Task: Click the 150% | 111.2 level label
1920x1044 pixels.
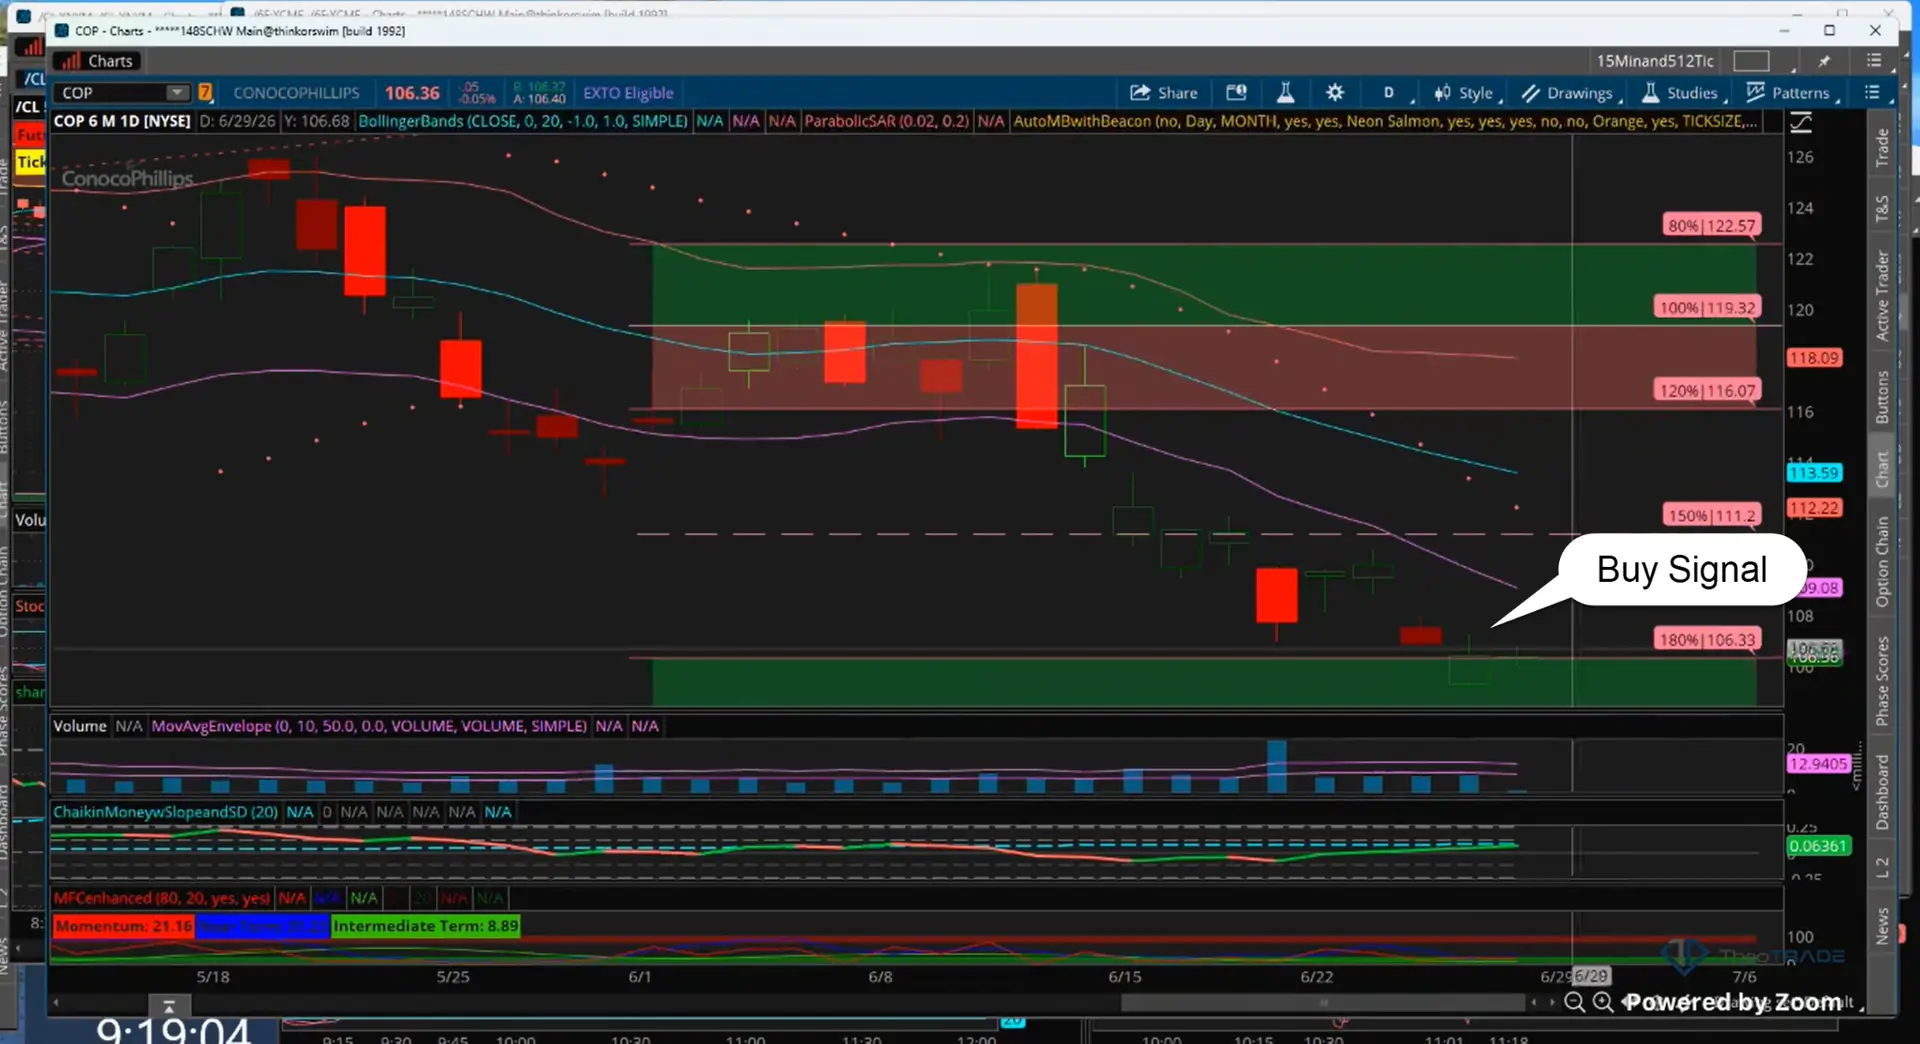Action: point(1711,515)
